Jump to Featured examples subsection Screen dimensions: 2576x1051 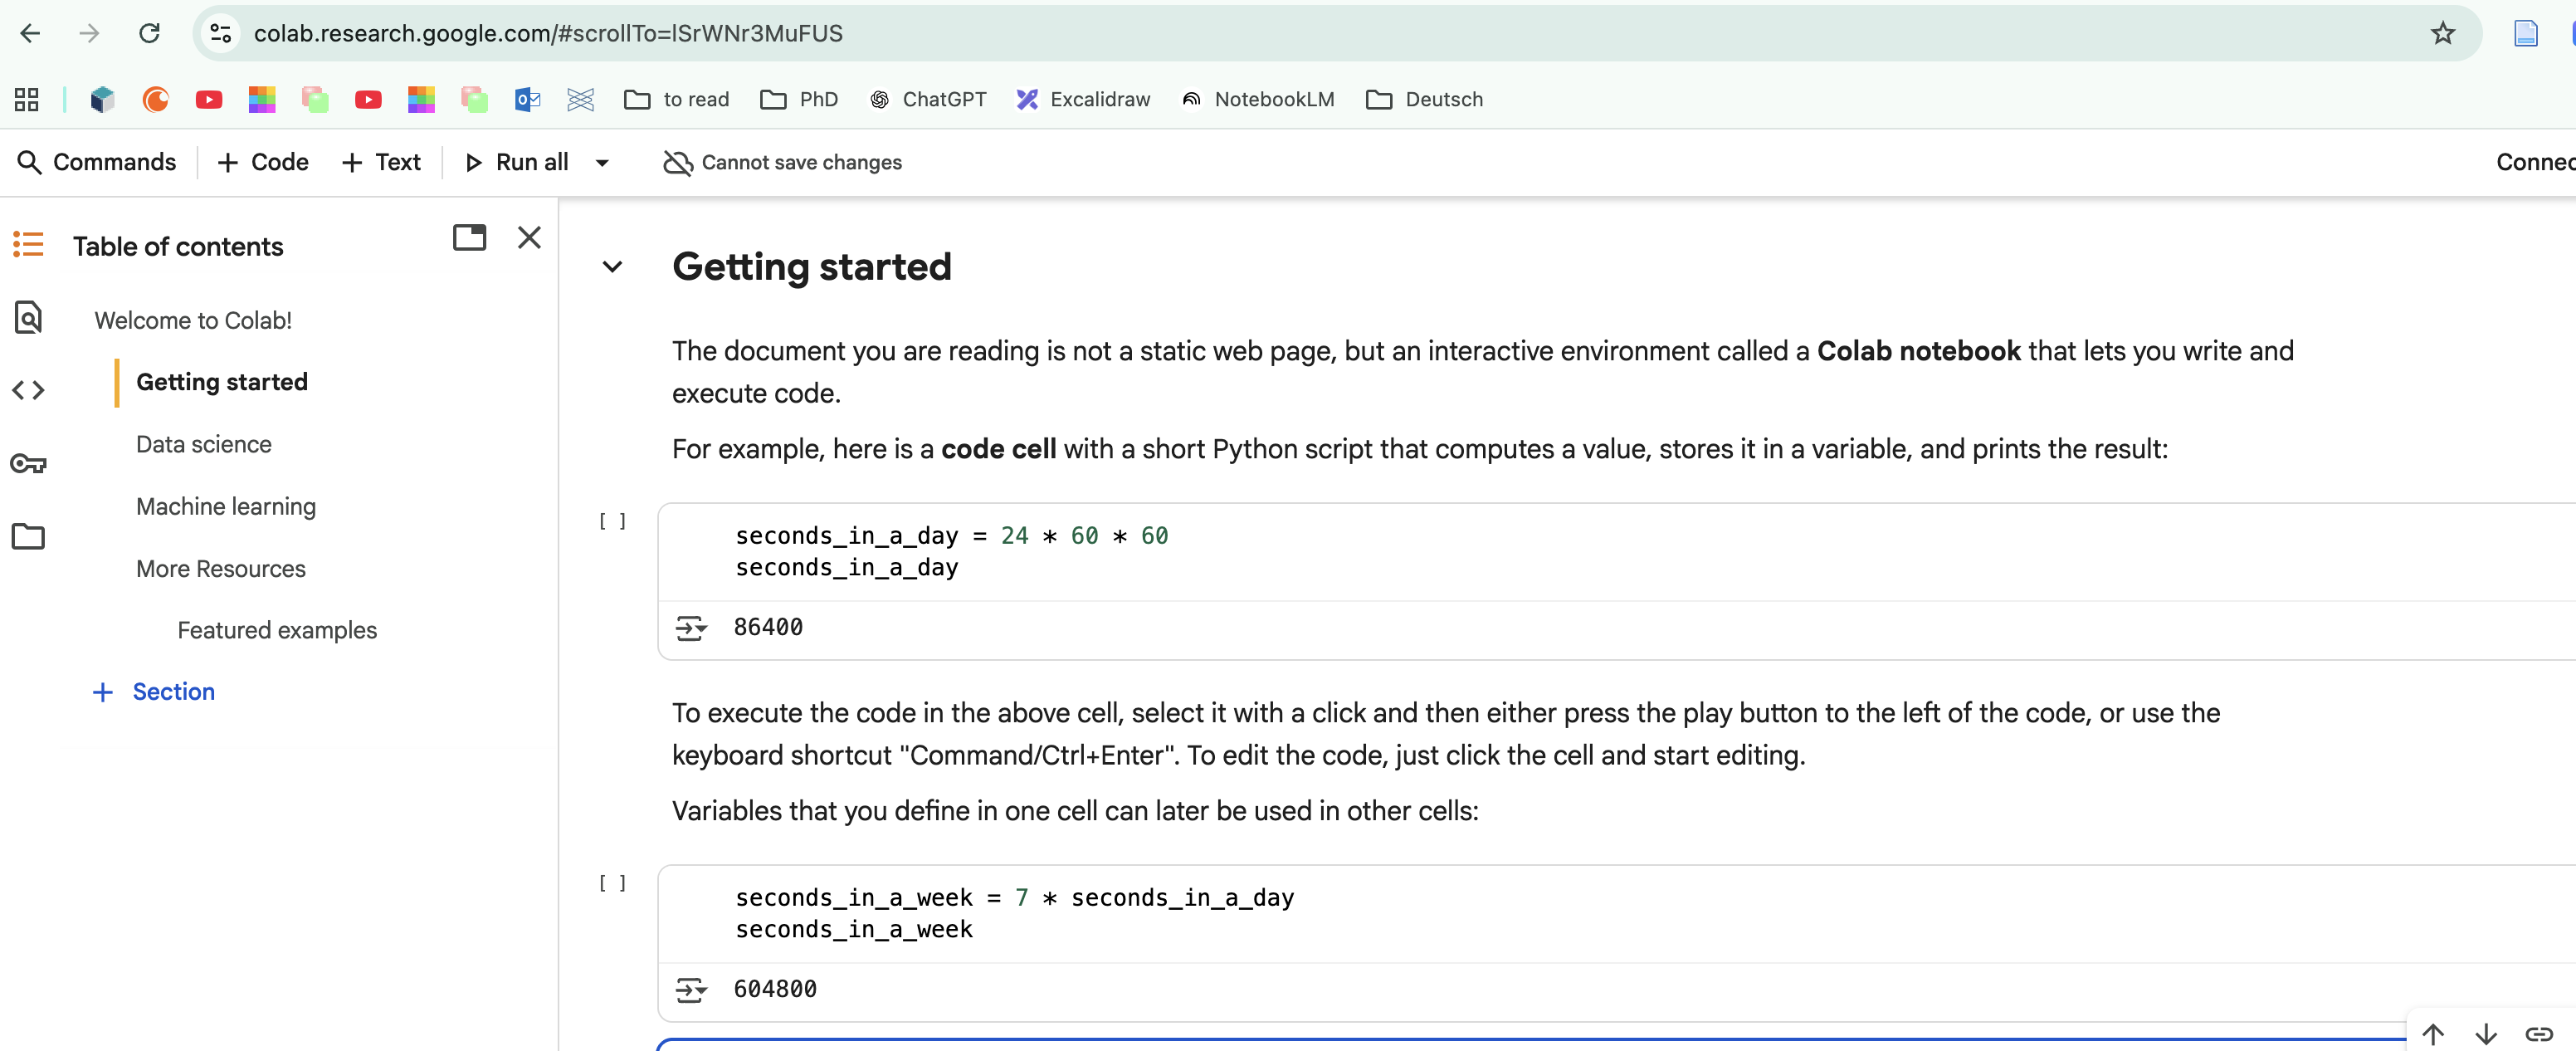277,630
